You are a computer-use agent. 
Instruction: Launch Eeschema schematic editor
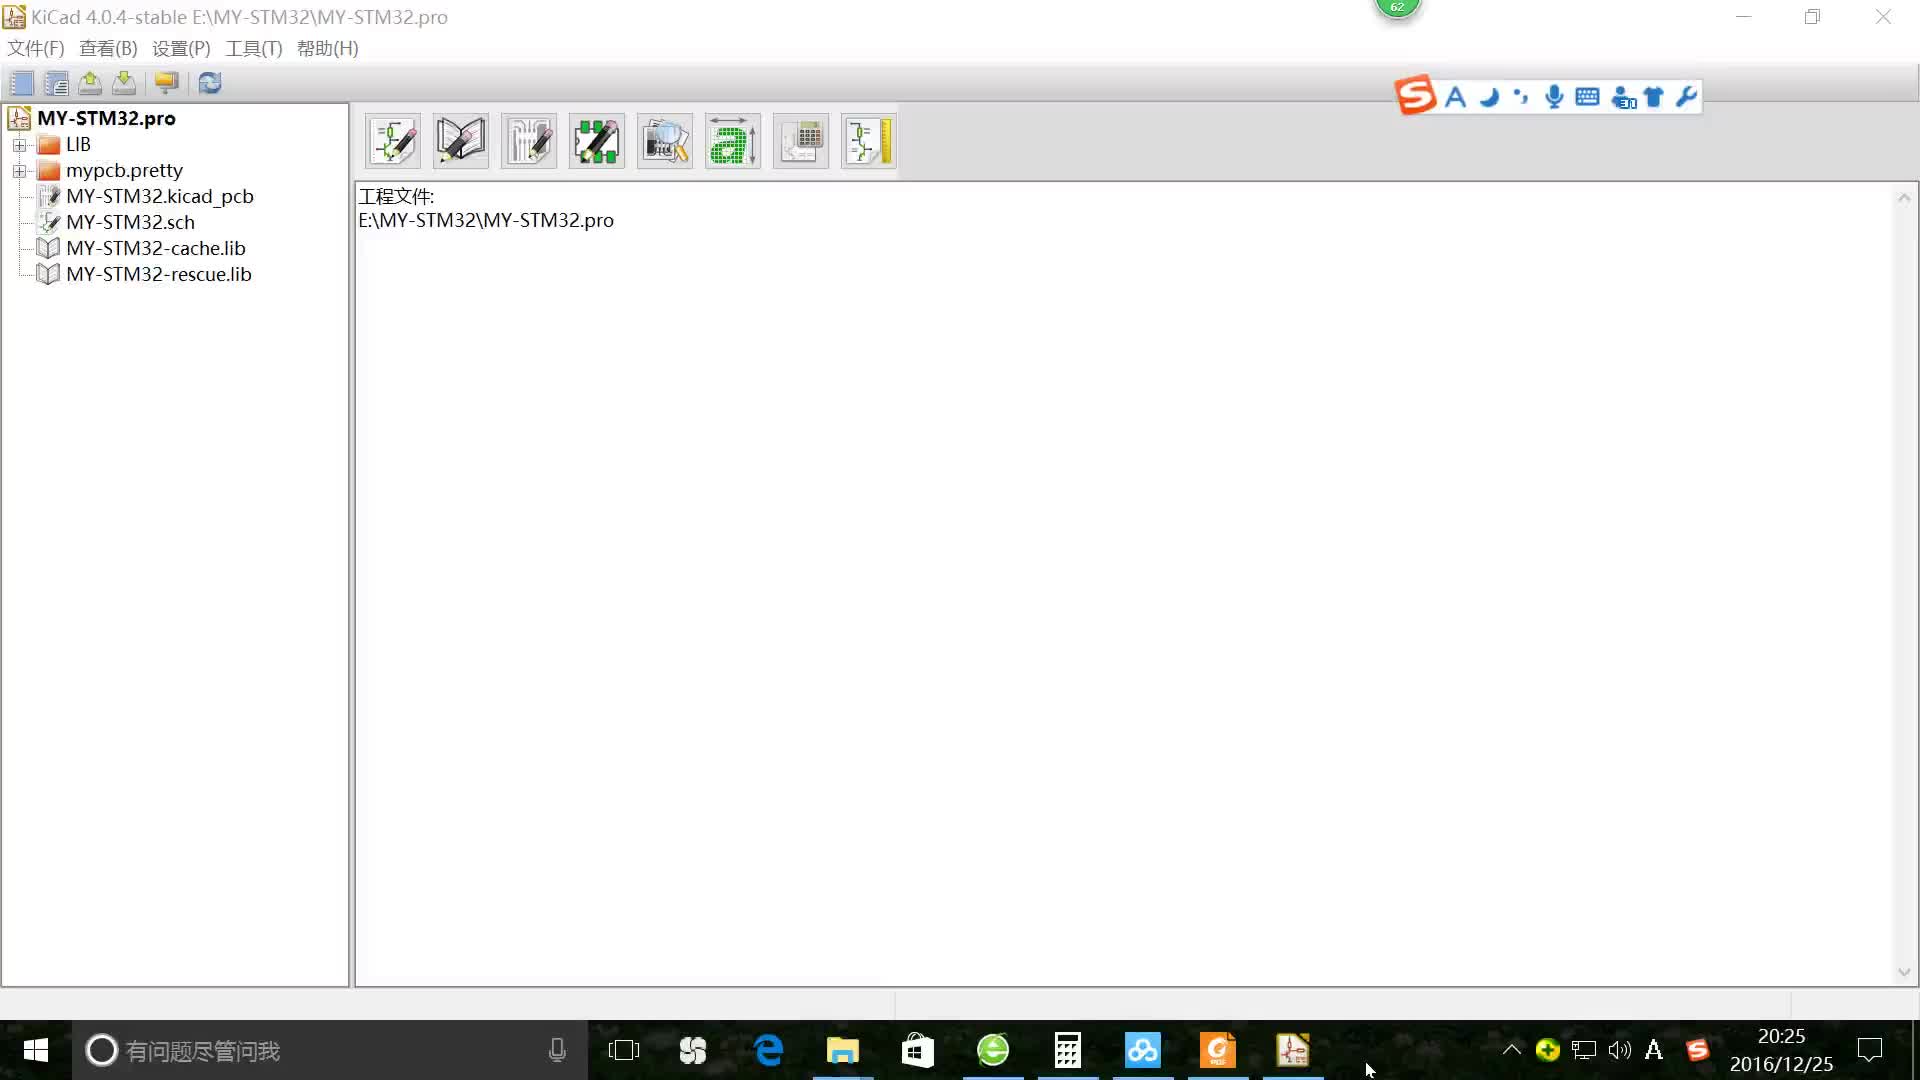[x=393, y=141]
